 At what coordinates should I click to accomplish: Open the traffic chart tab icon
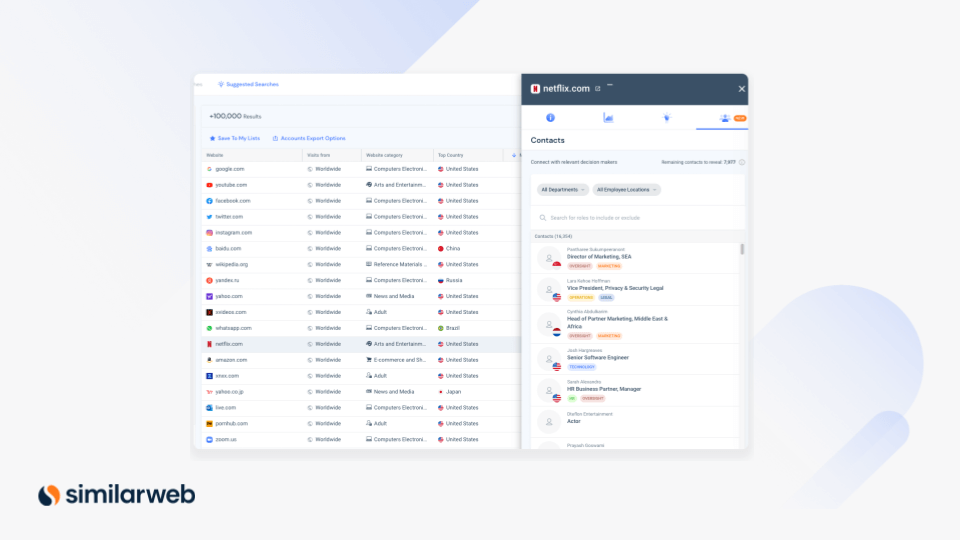coord(608,118)
